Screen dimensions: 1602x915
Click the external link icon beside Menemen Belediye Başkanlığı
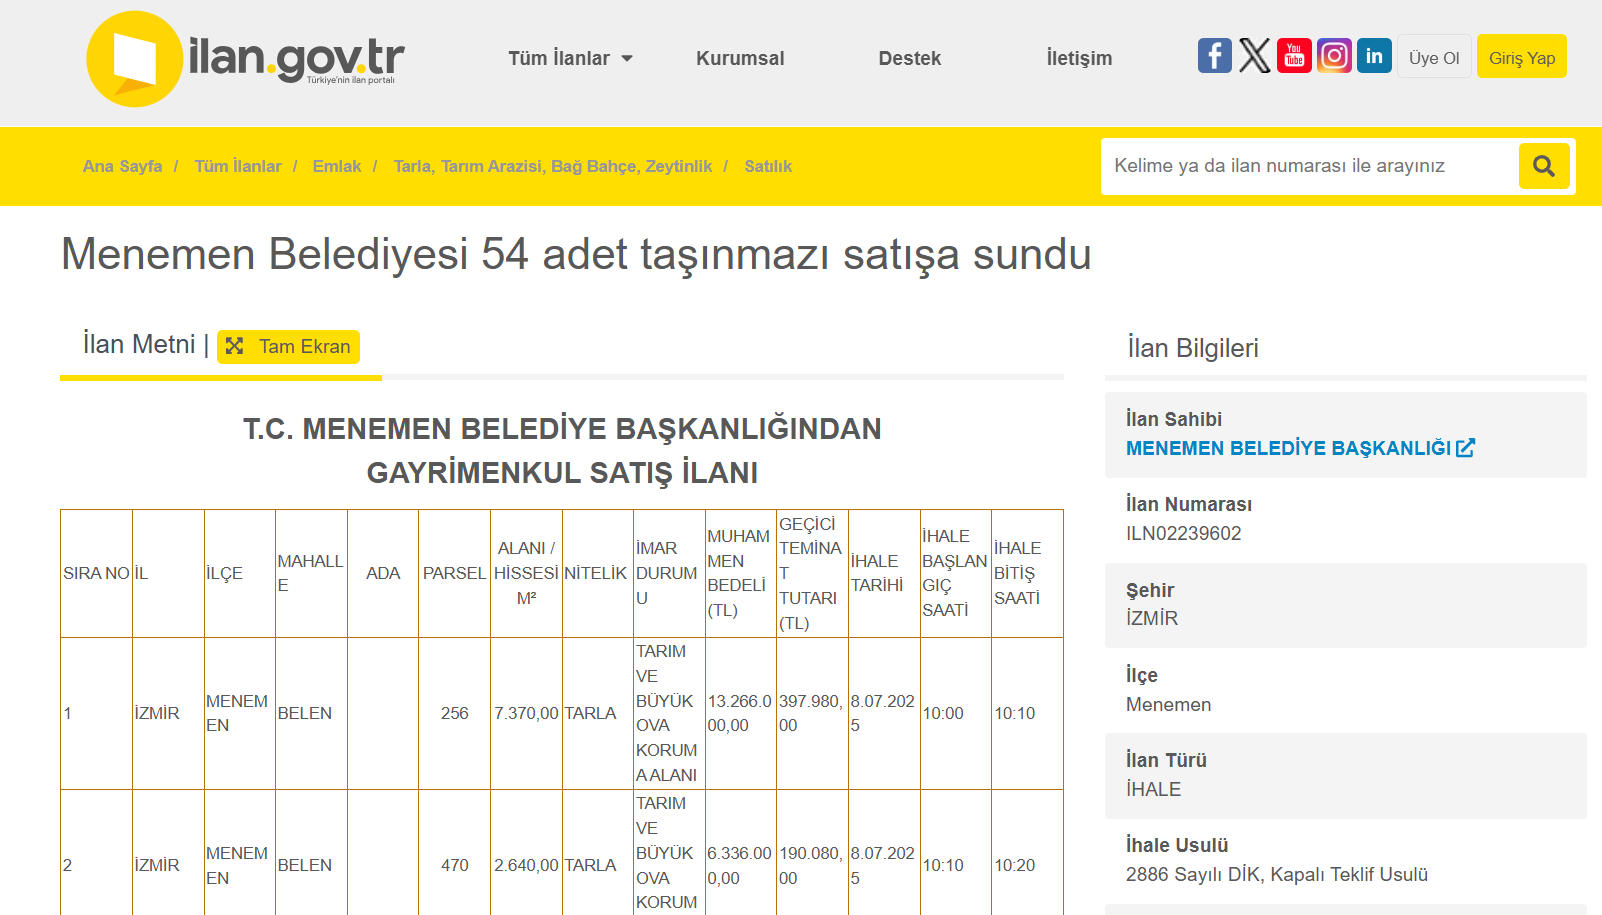1465,448
